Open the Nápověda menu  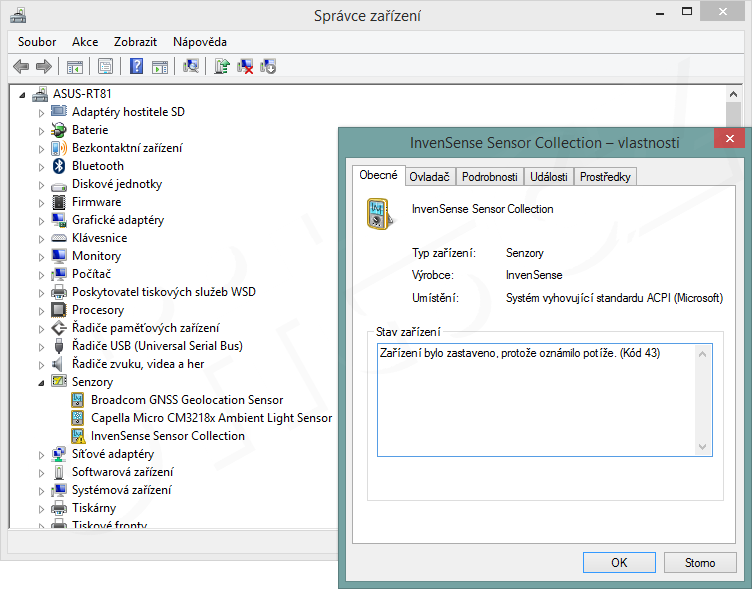[200, 42]
